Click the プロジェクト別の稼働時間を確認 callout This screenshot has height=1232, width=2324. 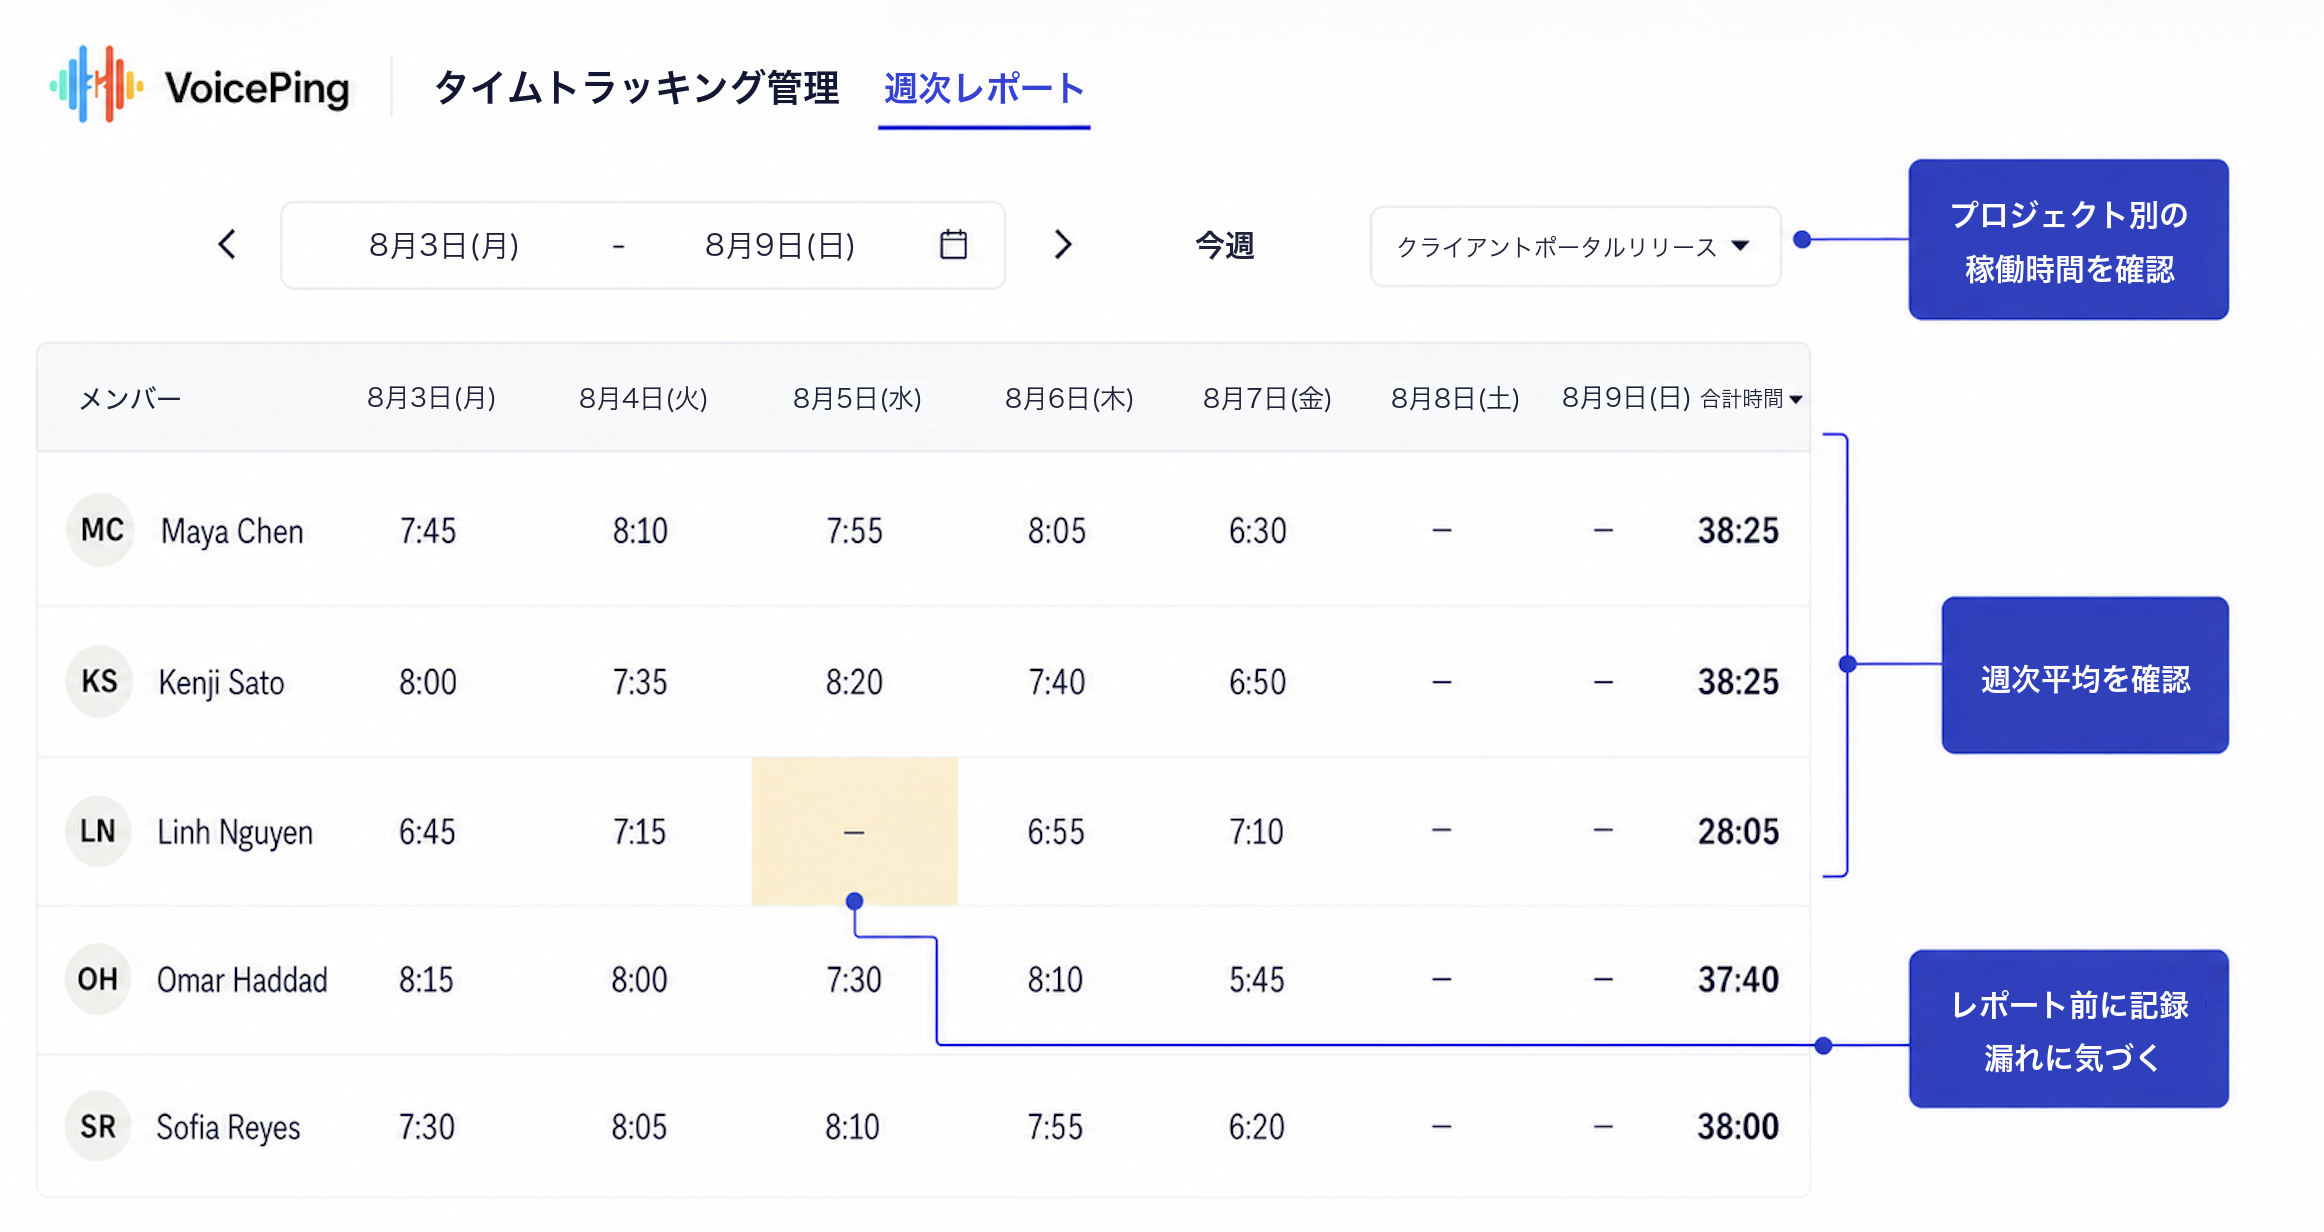click(2068, 240)
